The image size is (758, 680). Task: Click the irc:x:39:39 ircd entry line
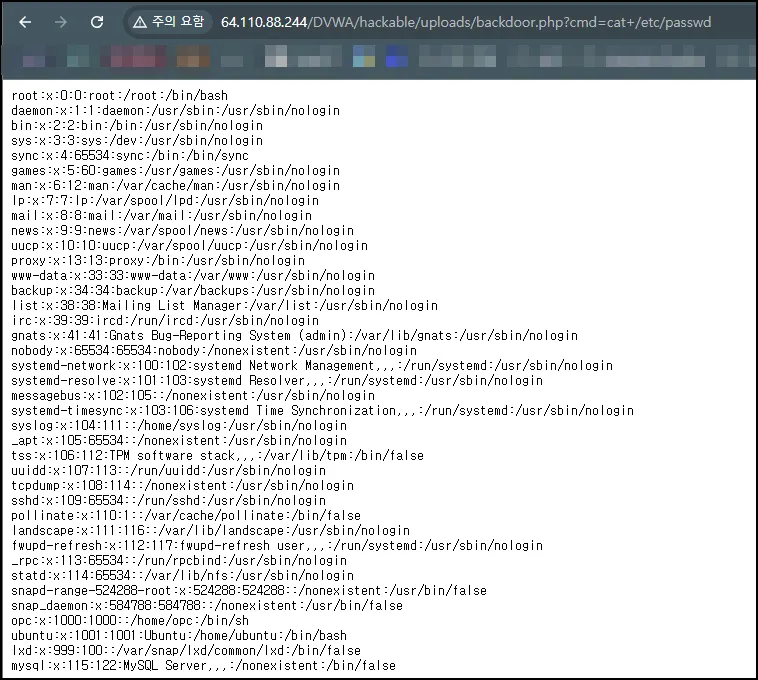165,320
